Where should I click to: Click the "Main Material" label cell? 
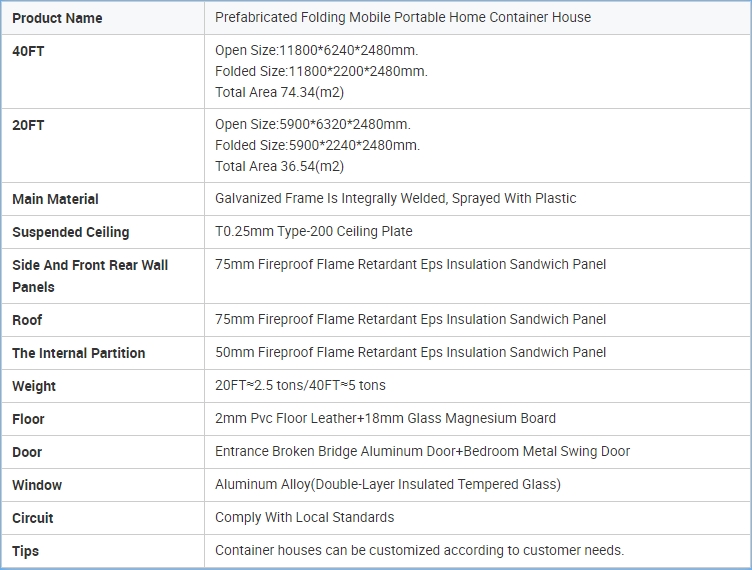tap(55, 199)
